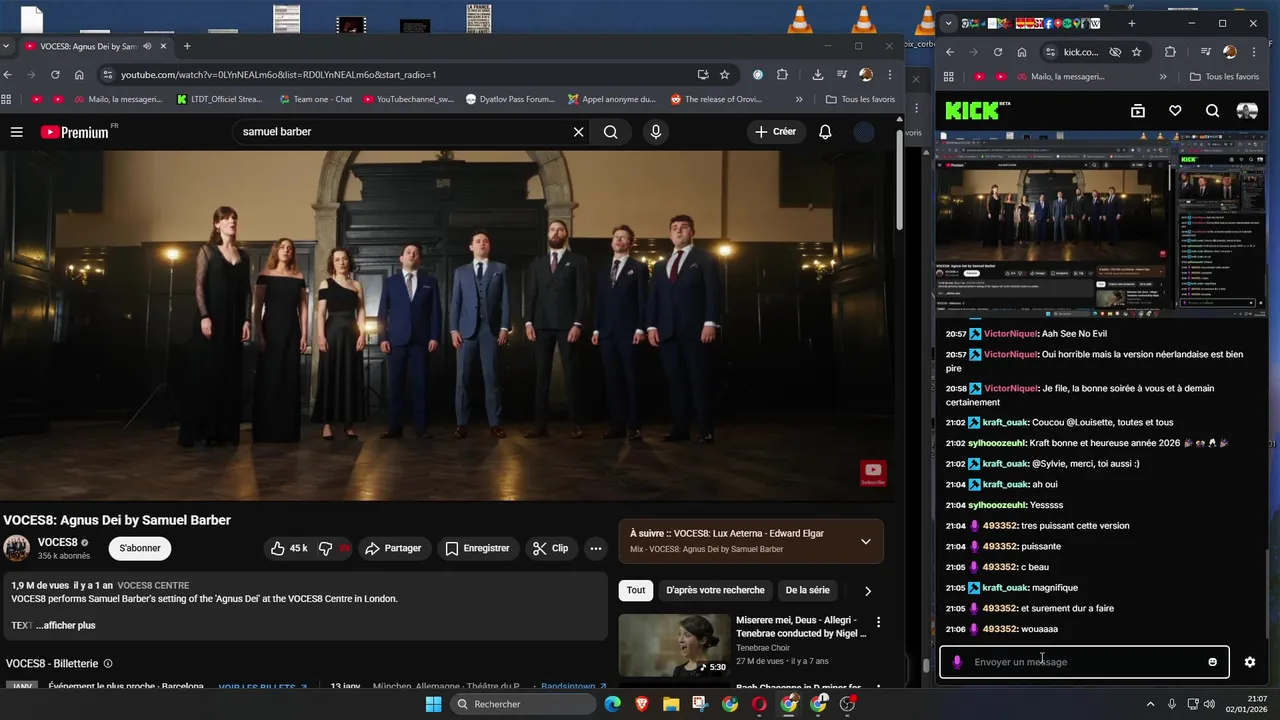Show hidden system tray icons
The image size is (1280, 720).
1150,704
